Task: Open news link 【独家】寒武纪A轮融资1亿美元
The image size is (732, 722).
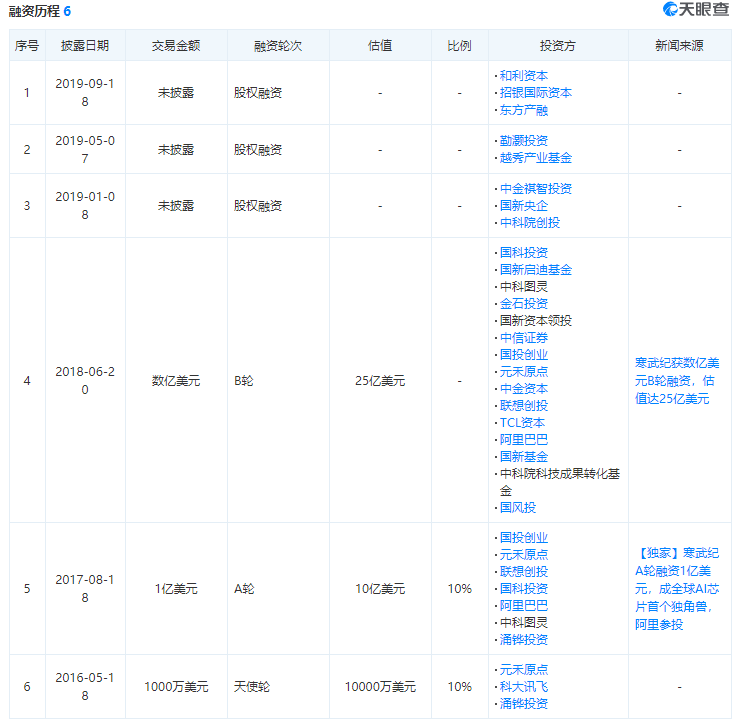Action: pyautogui.click(x=676, y=589)
